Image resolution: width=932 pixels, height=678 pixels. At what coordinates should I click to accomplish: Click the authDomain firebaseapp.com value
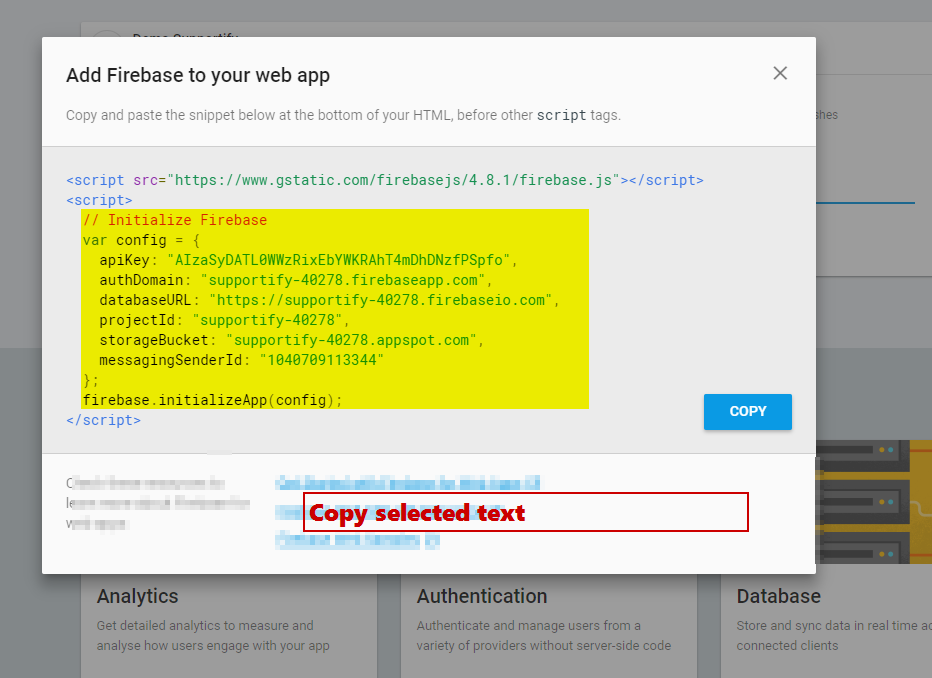pyautogui.click(x=343, y=280)
